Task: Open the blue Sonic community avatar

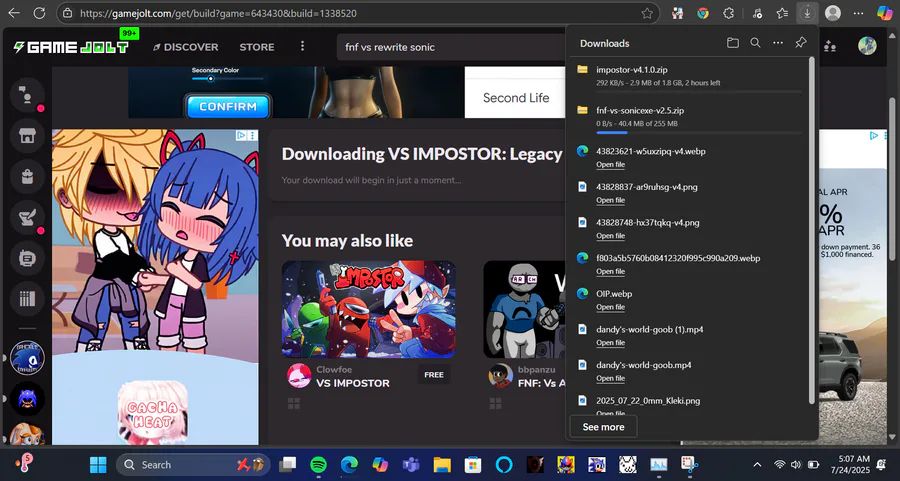Action: point(27,358)
